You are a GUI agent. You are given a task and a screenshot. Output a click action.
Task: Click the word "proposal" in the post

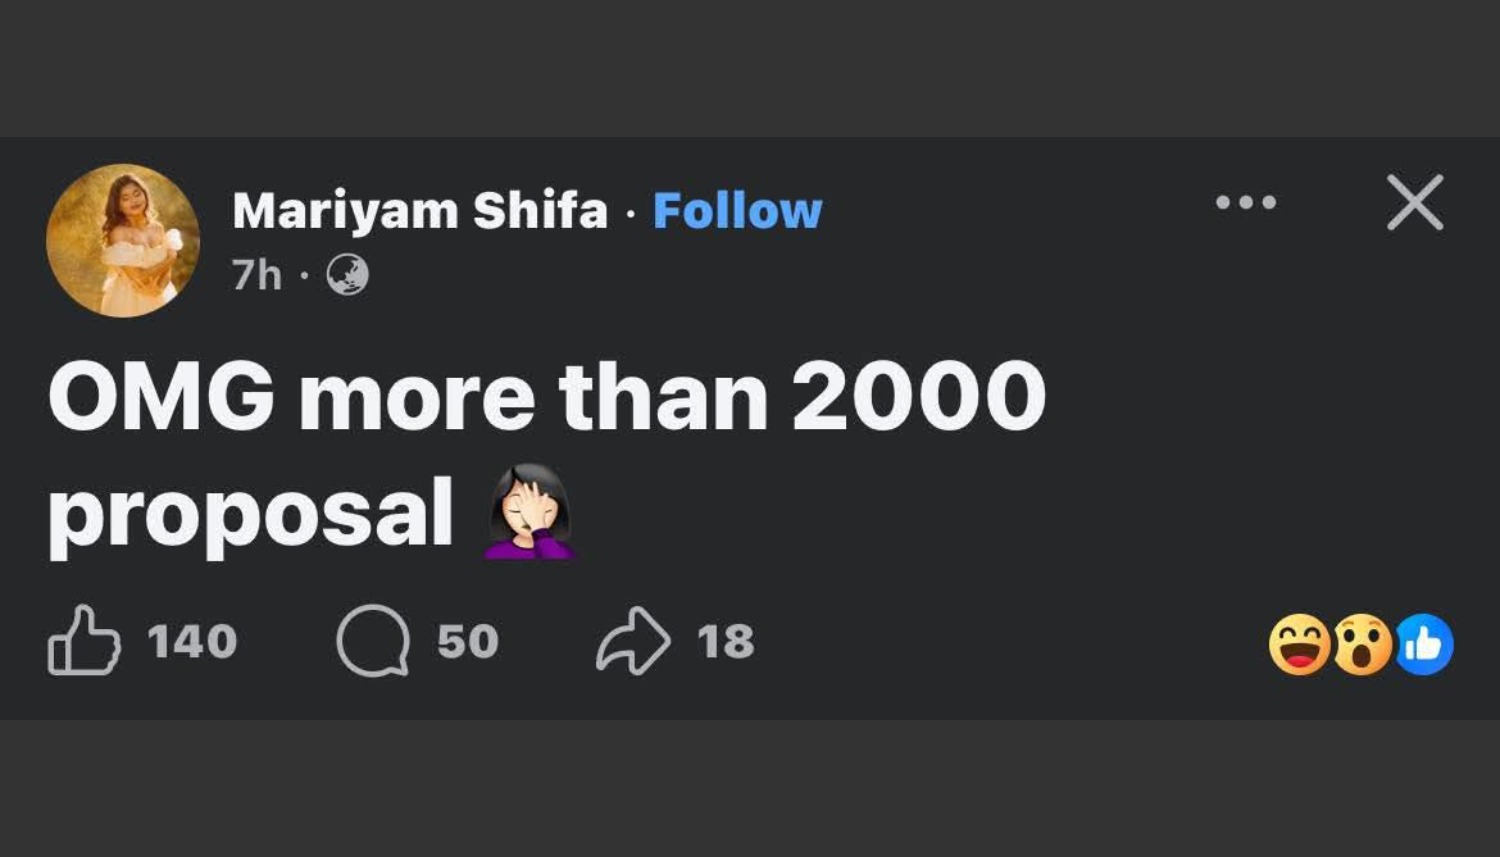251,514
